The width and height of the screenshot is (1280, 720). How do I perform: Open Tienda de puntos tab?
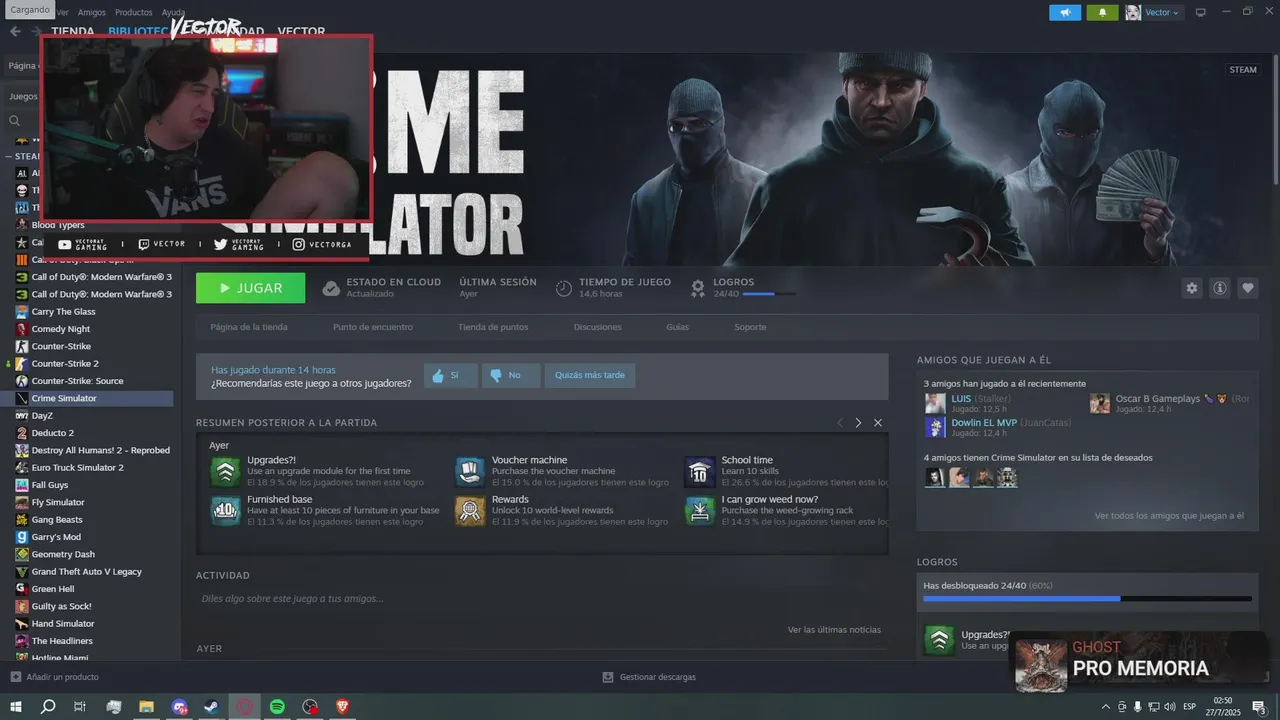tap(493, 327)
